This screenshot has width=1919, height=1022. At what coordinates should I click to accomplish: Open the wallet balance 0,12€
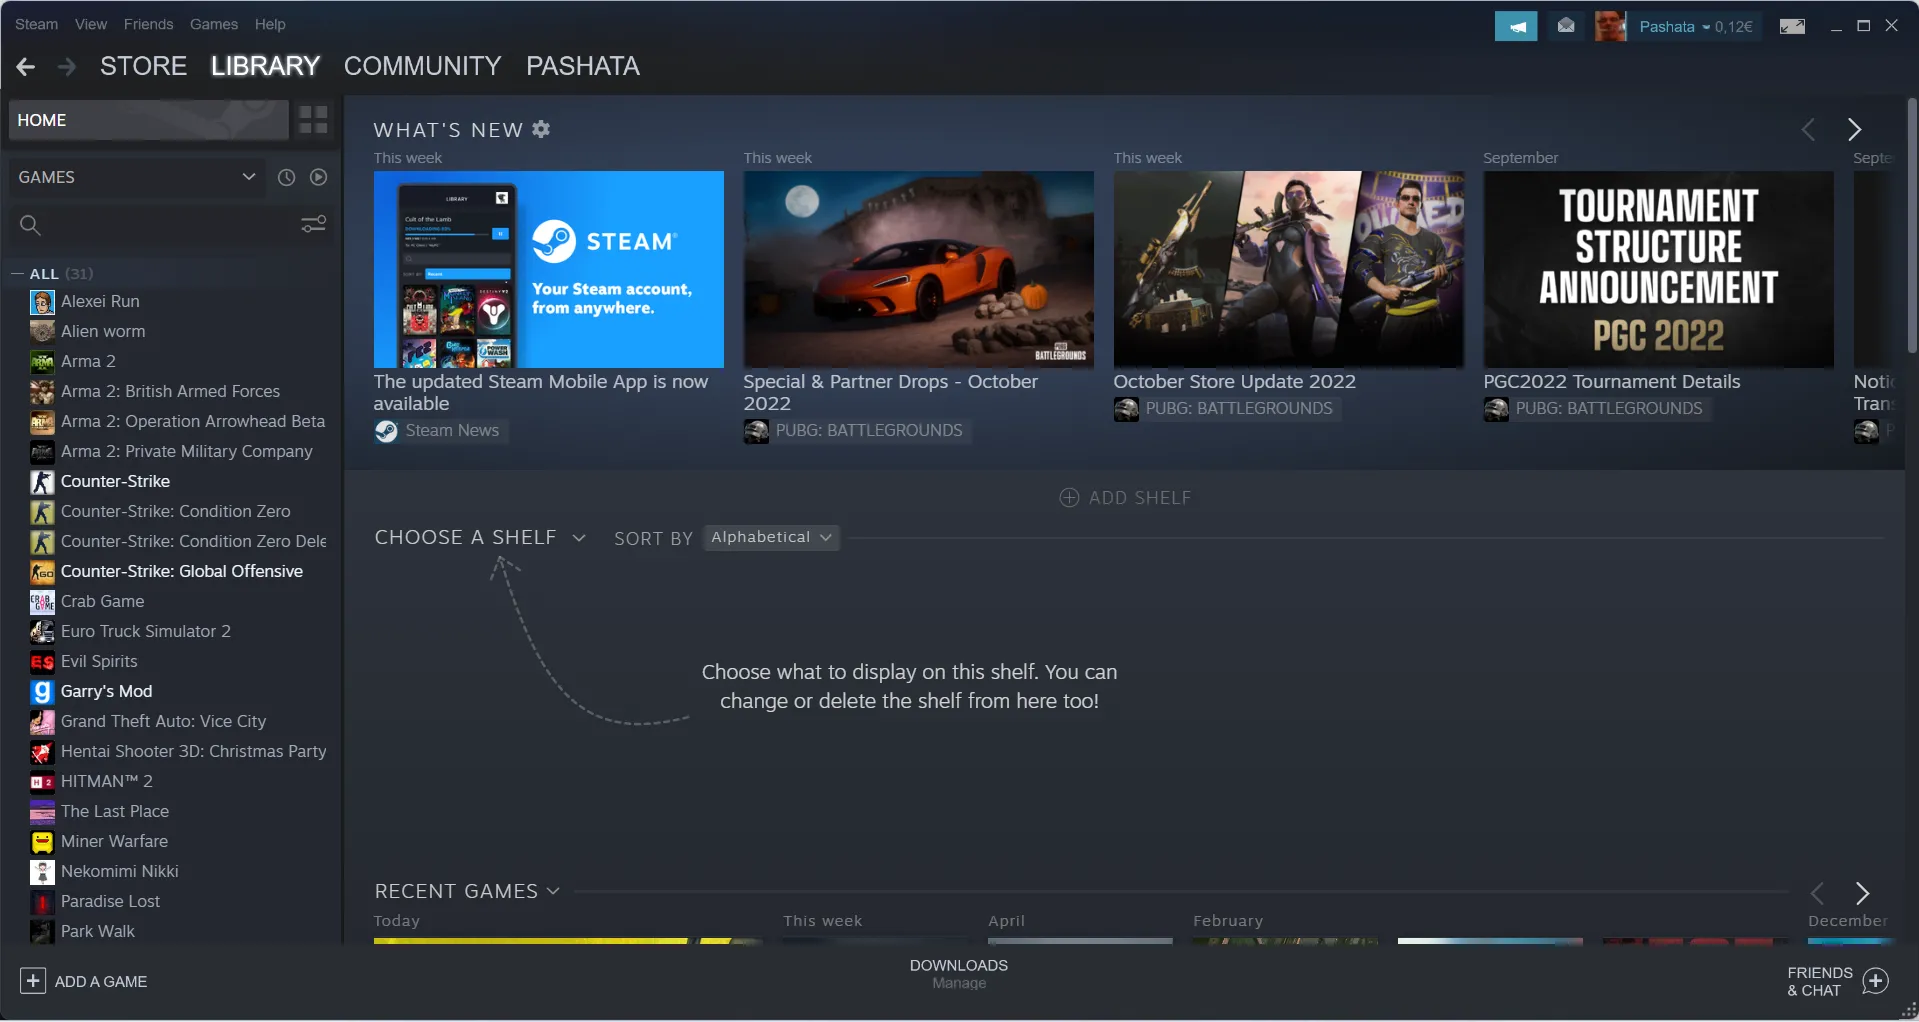(1734, 27)
